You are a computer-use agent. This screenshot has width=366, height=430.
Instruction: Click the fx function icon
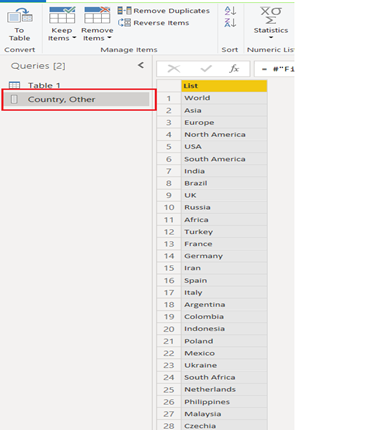pyautogui.click(x=234, y=69)
